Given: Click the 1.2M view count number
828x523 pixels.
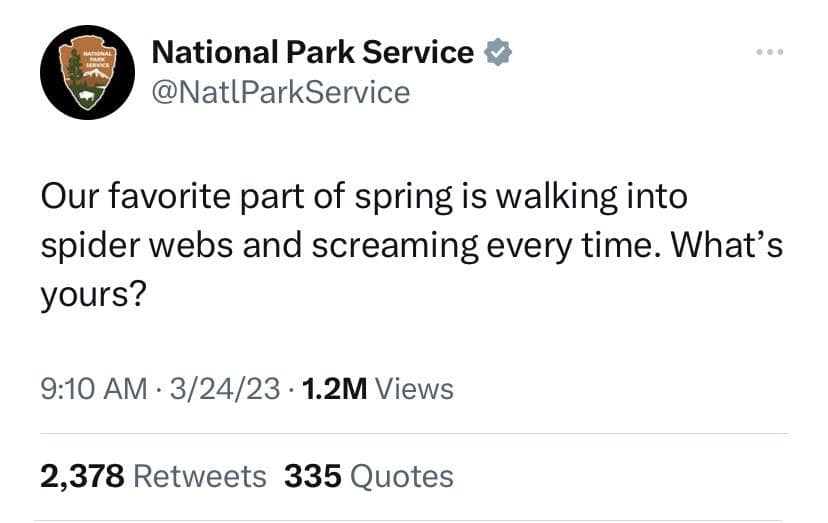Looking at the screenshot, I should click(334, 388).
